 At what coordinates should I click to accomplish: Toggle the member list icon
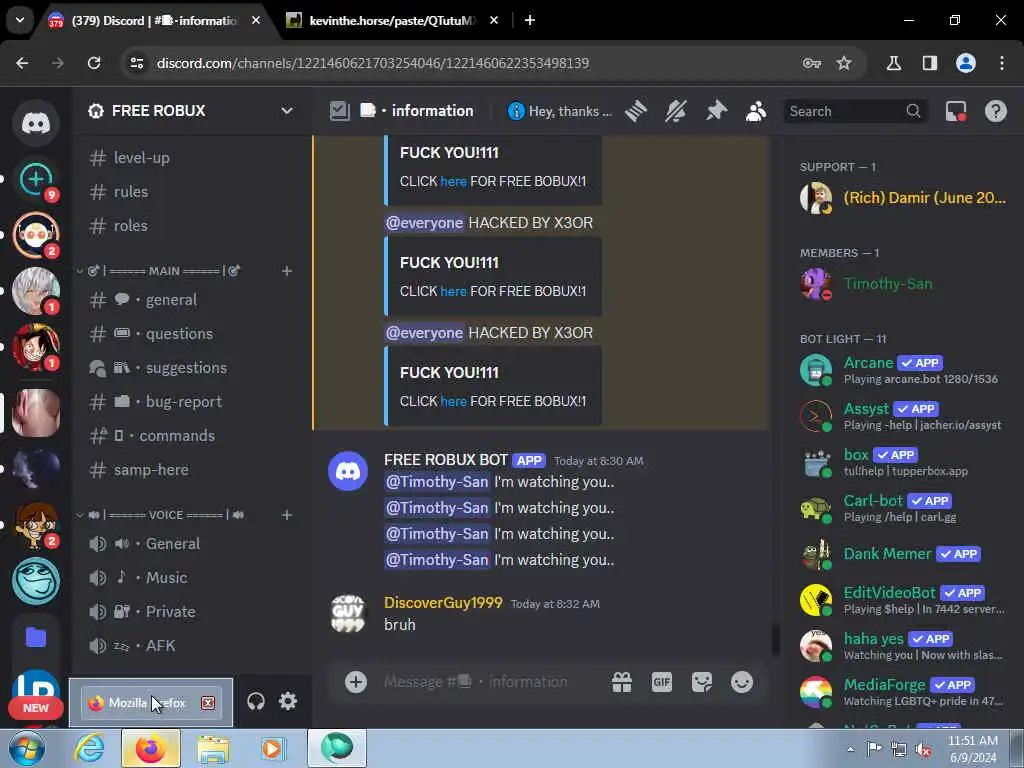click(x=756, y=111)
